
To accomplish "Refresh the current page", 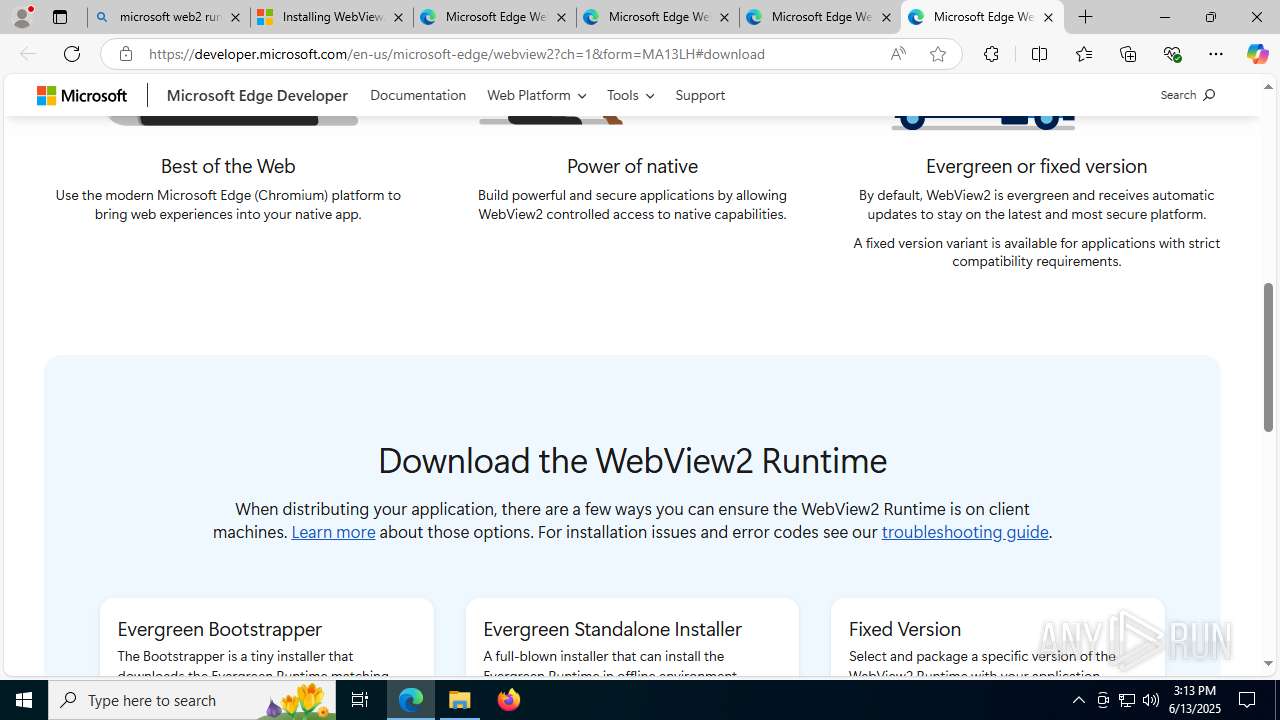I will click(x=72, y=54).
